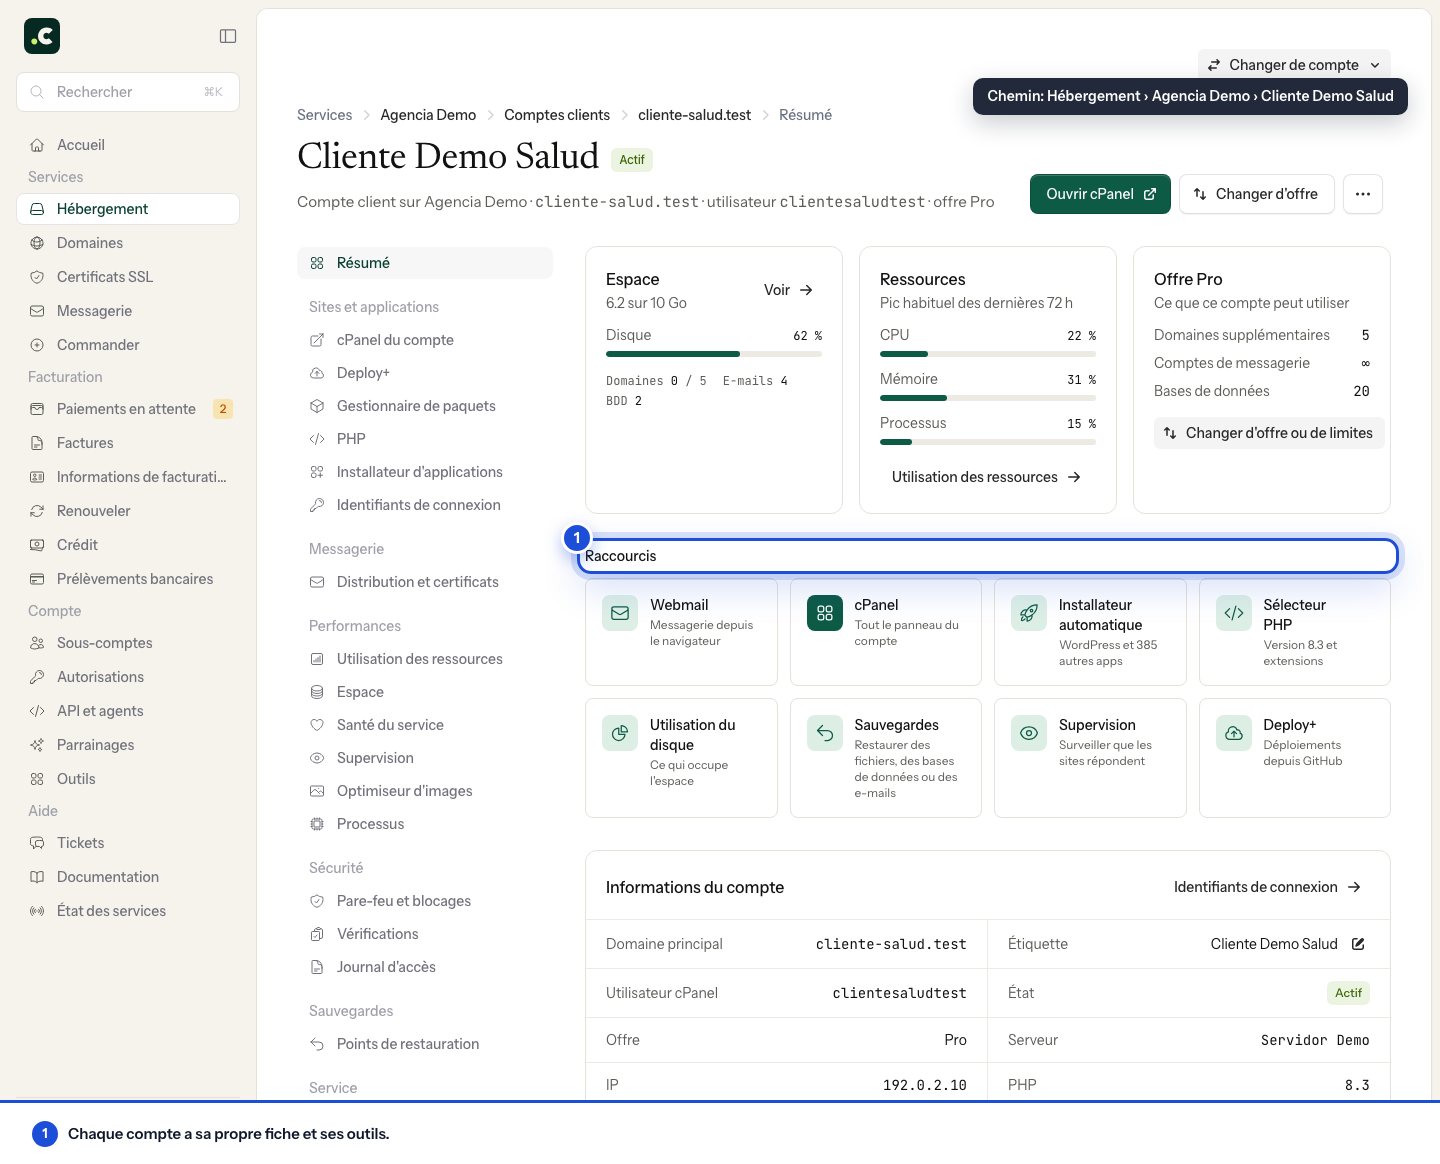Open Tickets in the sidebar
Image resolution: width=1440 pixels, height=1164 pixels.
[x=128, y=843]
